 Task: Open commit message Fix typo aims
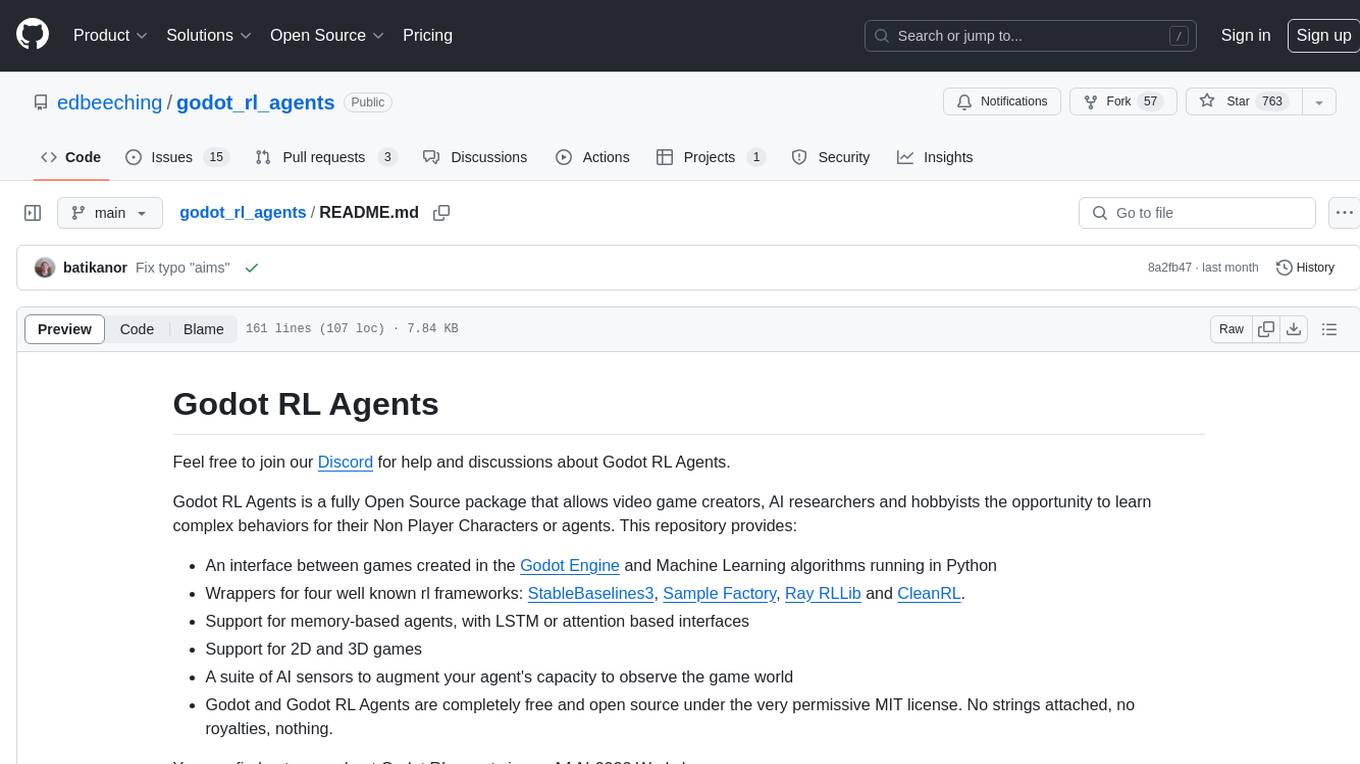click(x=183, y=268)
